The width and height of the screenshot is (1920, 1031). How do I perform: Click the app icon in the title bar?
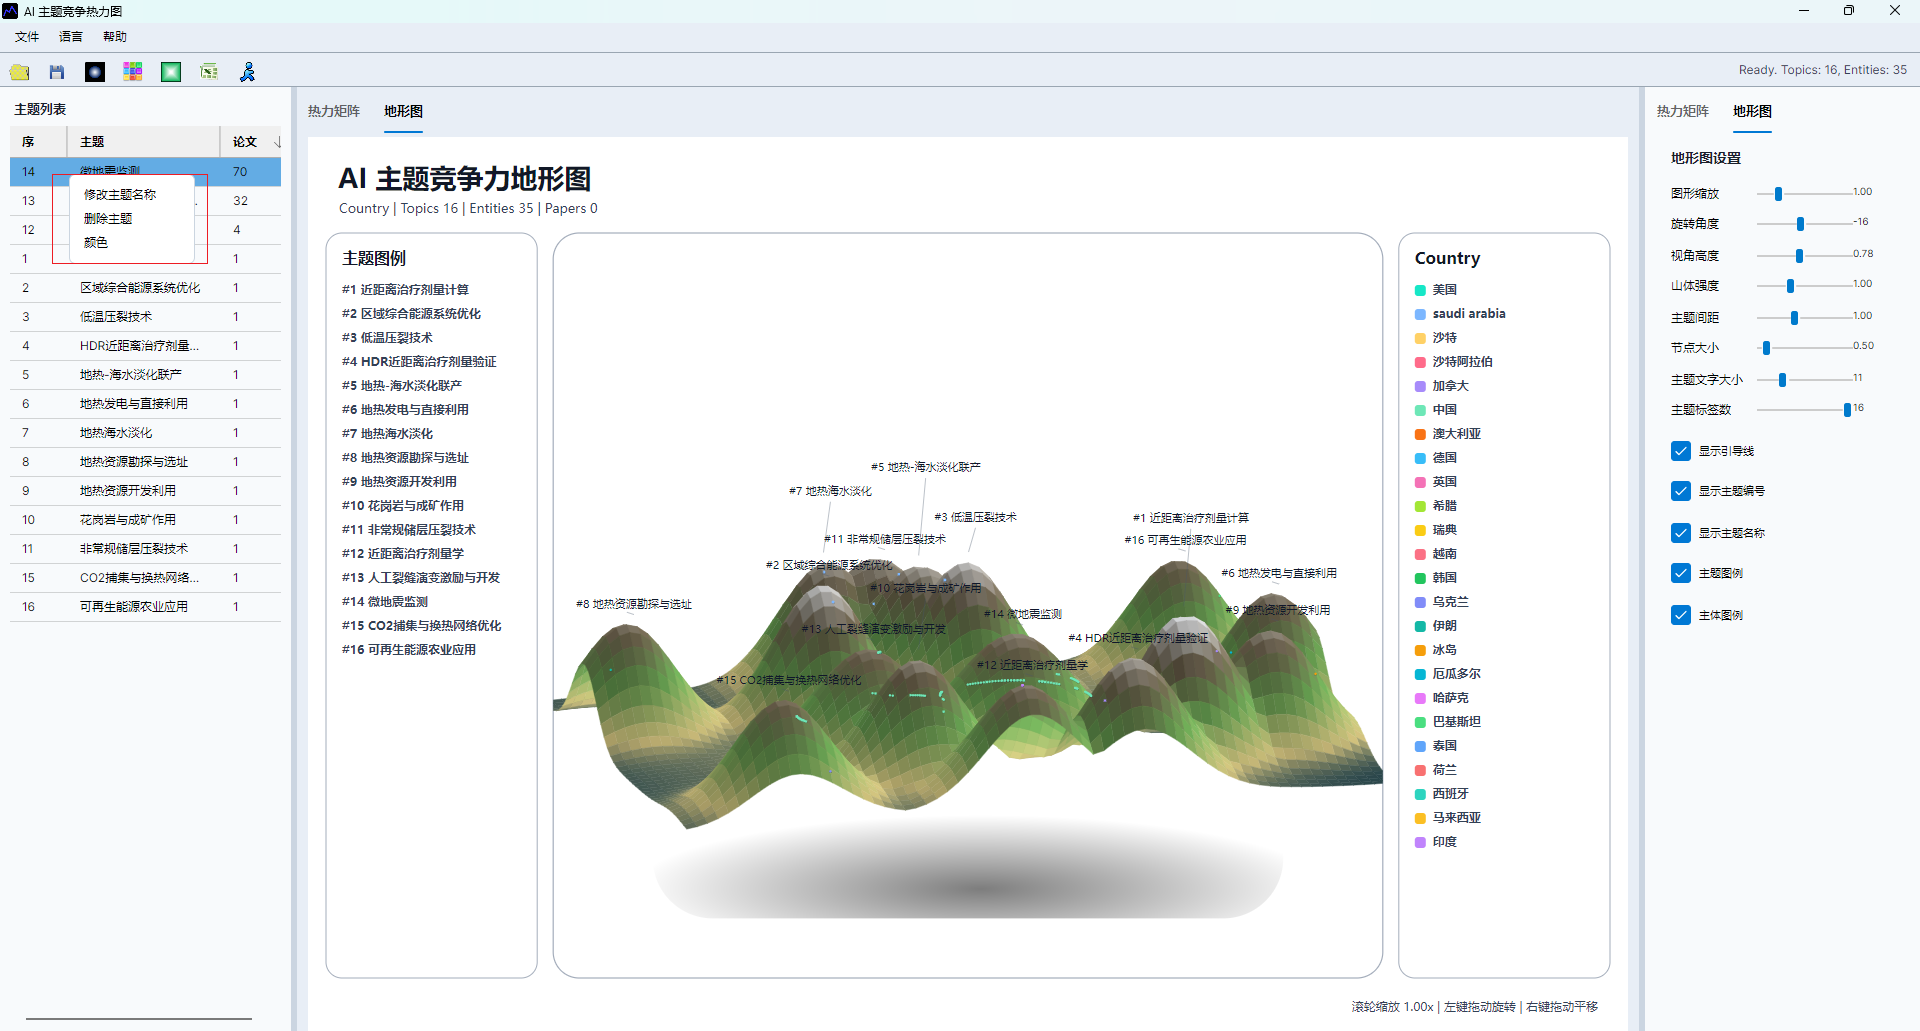click(x=10, y=11)
